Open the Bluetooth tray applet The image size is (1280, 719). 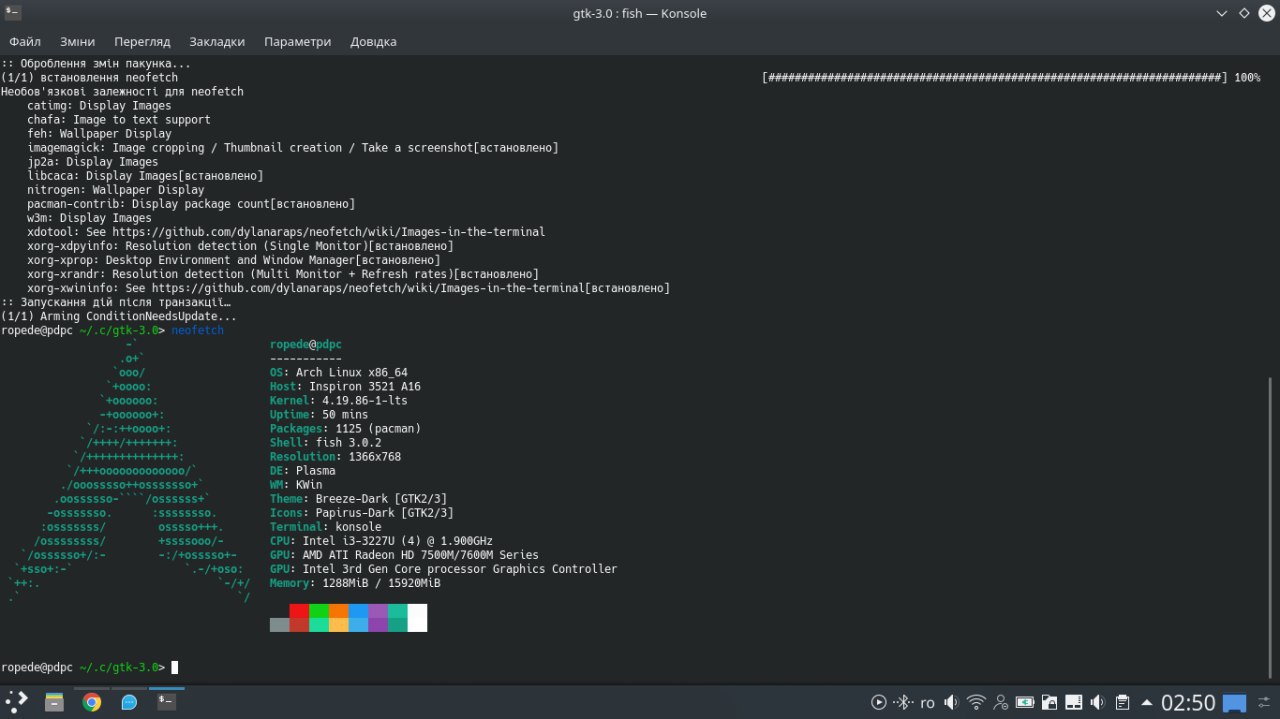pyautogui.click(x=903, y=703)
